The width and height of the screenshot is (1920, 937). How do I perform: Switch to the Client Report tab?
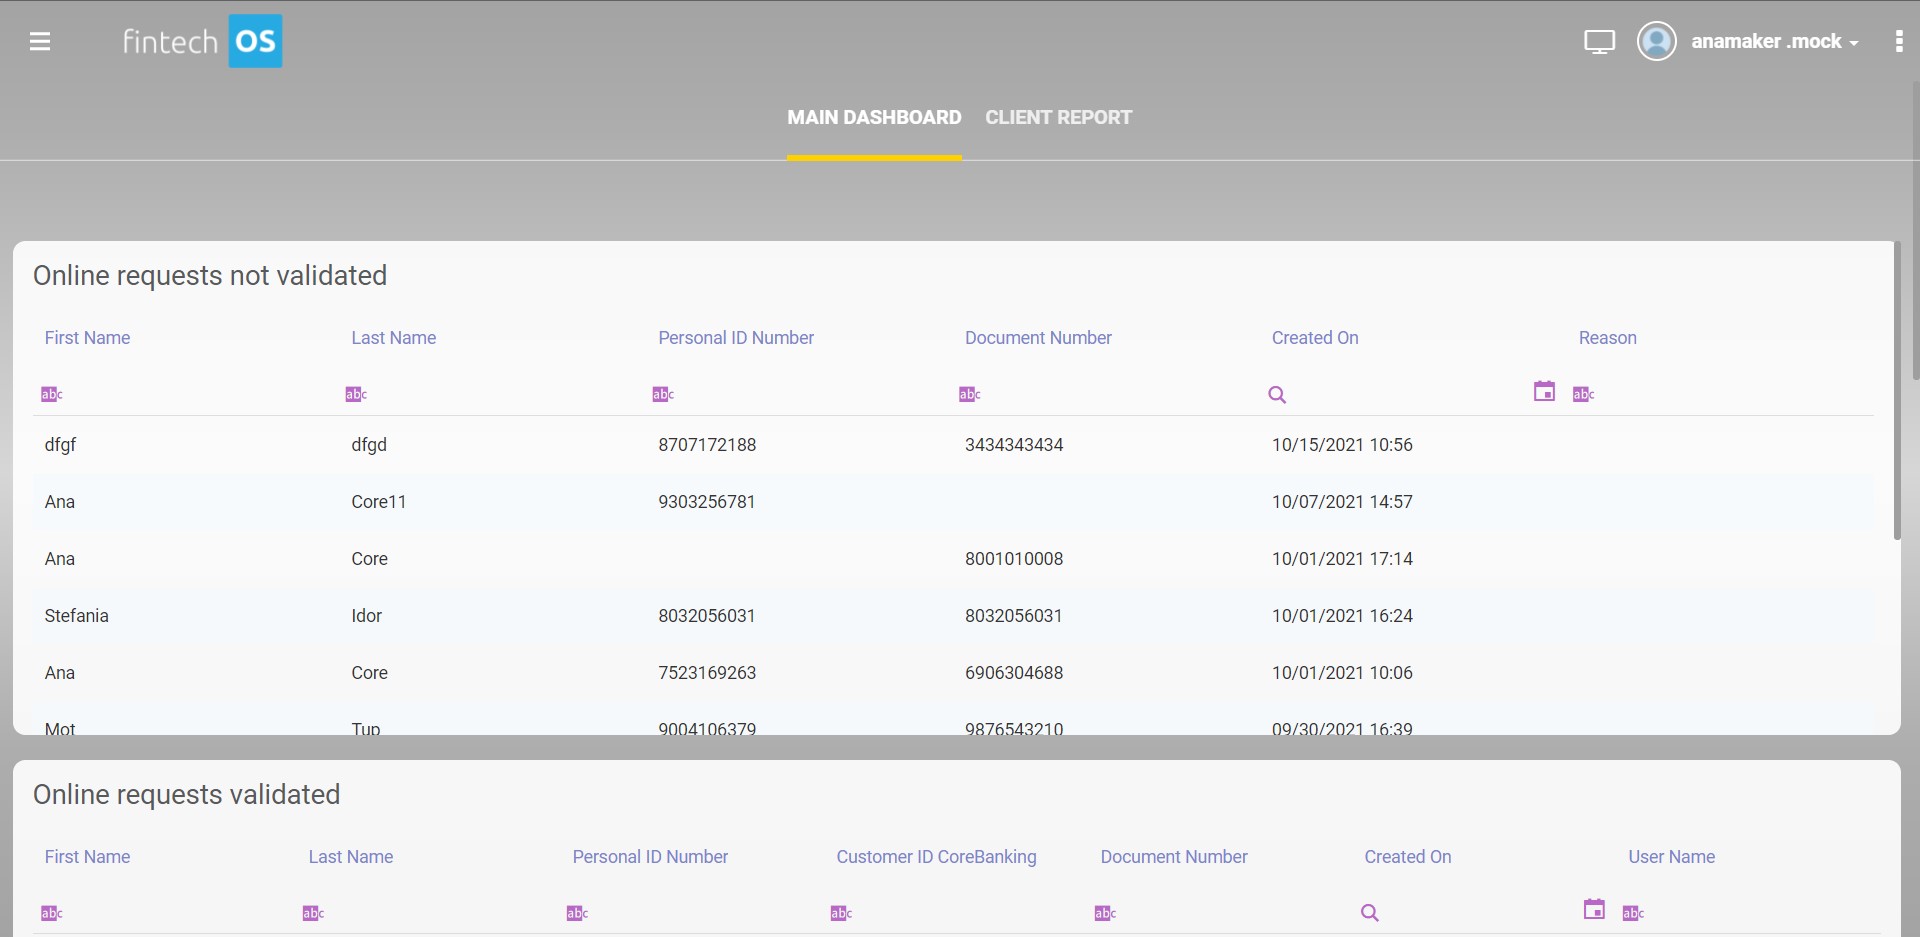pyautogui.click(x=1058, y=118)
